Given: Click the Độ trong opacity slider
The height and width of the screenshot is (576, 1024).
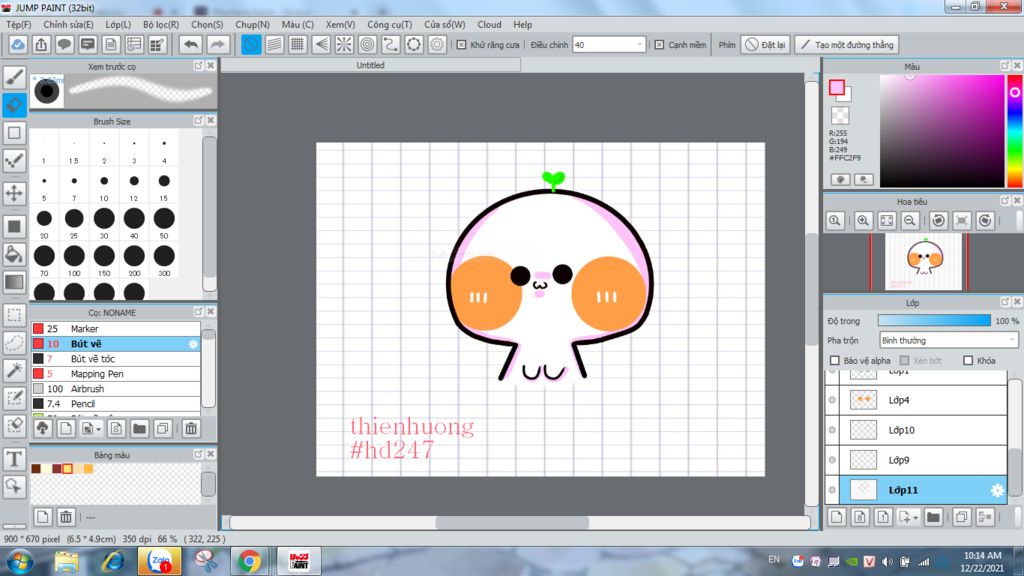Looking at the screenshot, I should point(934,321).
